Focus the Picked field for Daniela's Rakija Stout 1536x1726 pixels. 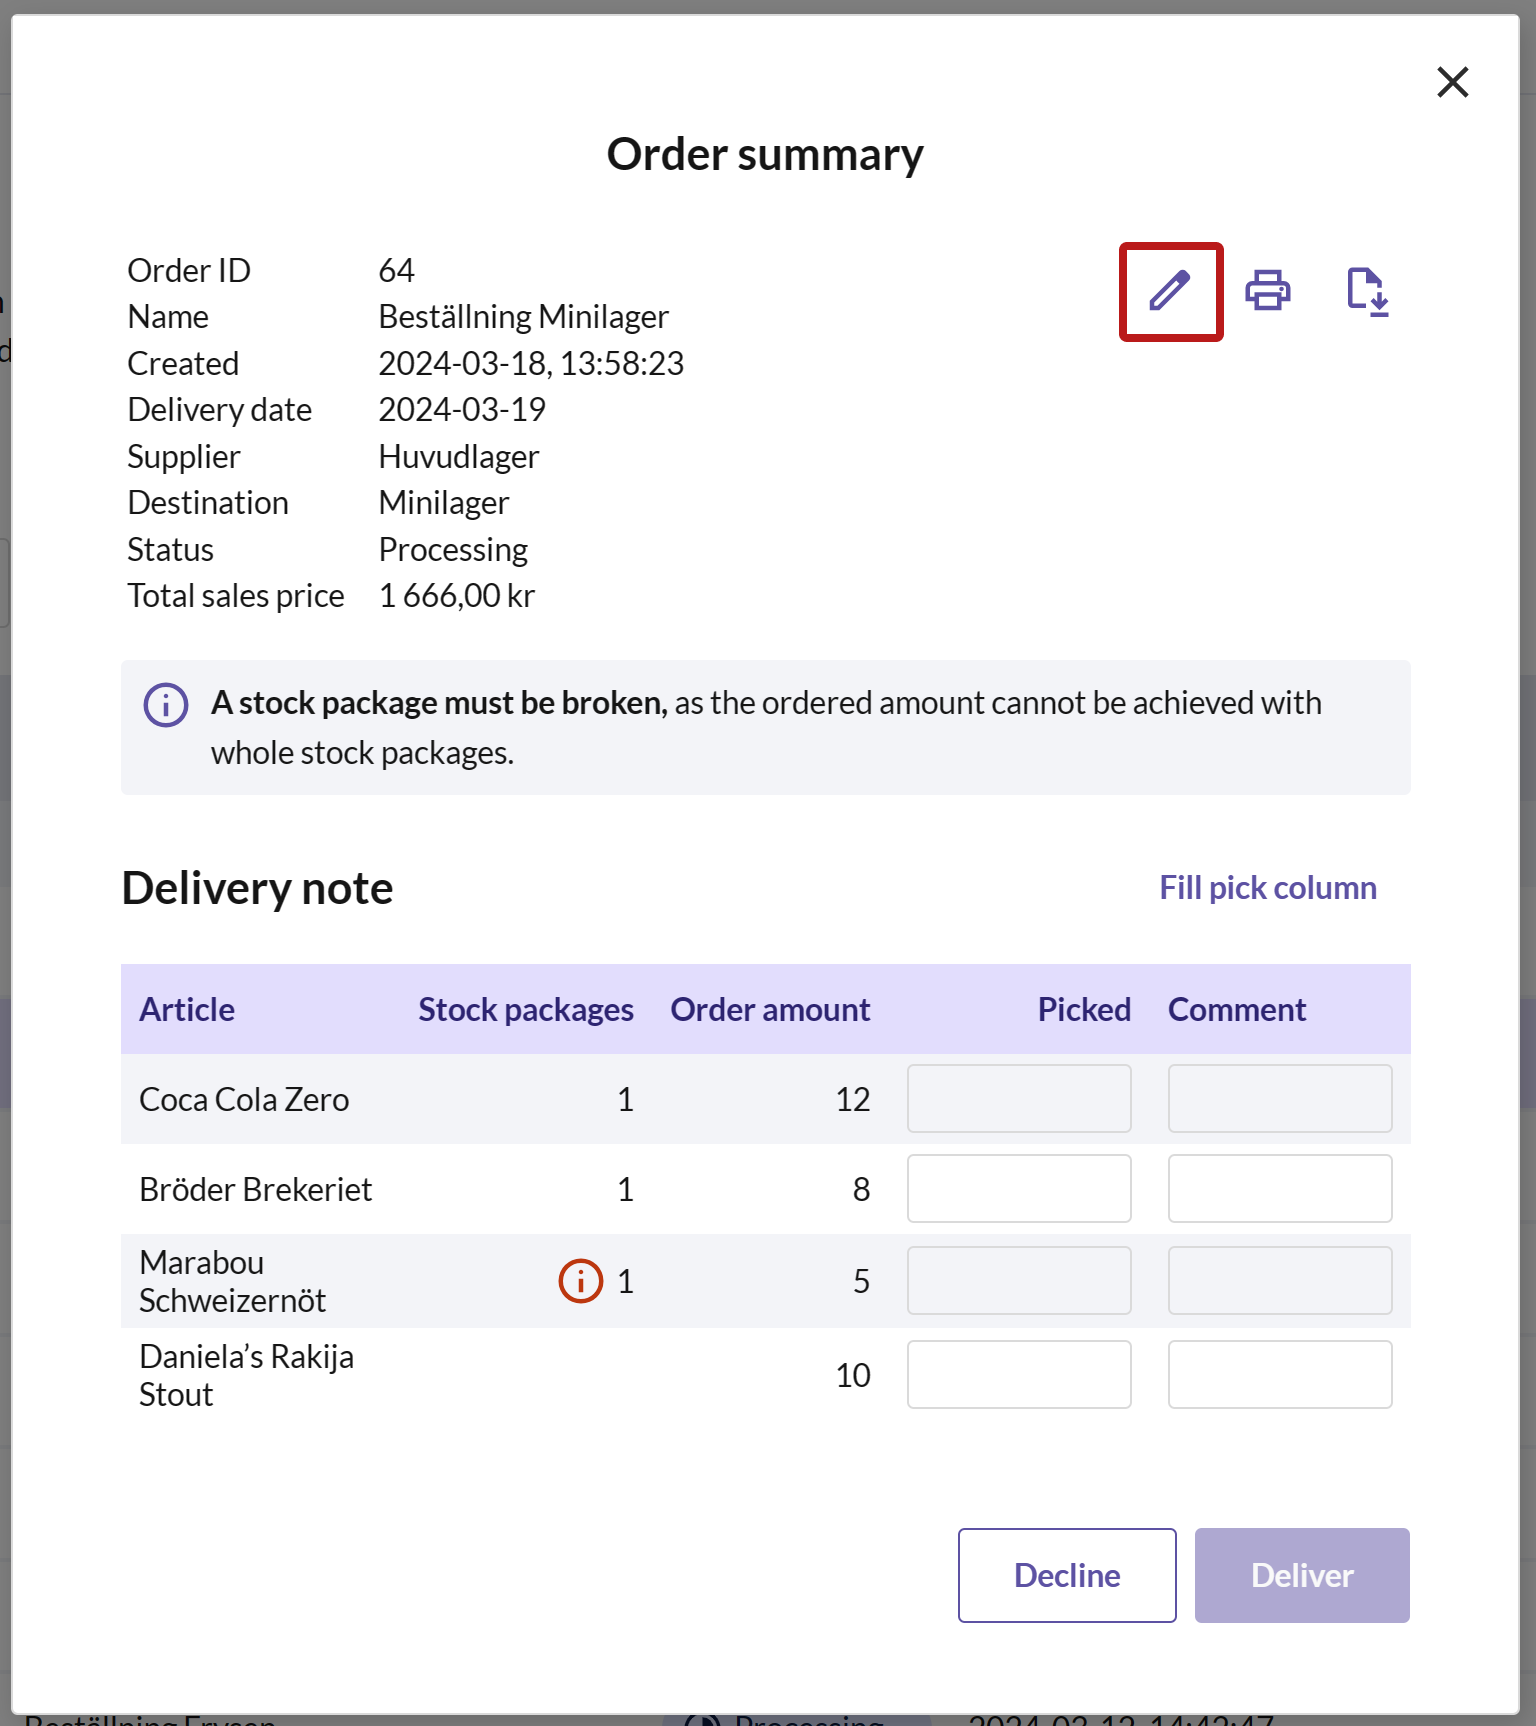coord(1019,1375)
